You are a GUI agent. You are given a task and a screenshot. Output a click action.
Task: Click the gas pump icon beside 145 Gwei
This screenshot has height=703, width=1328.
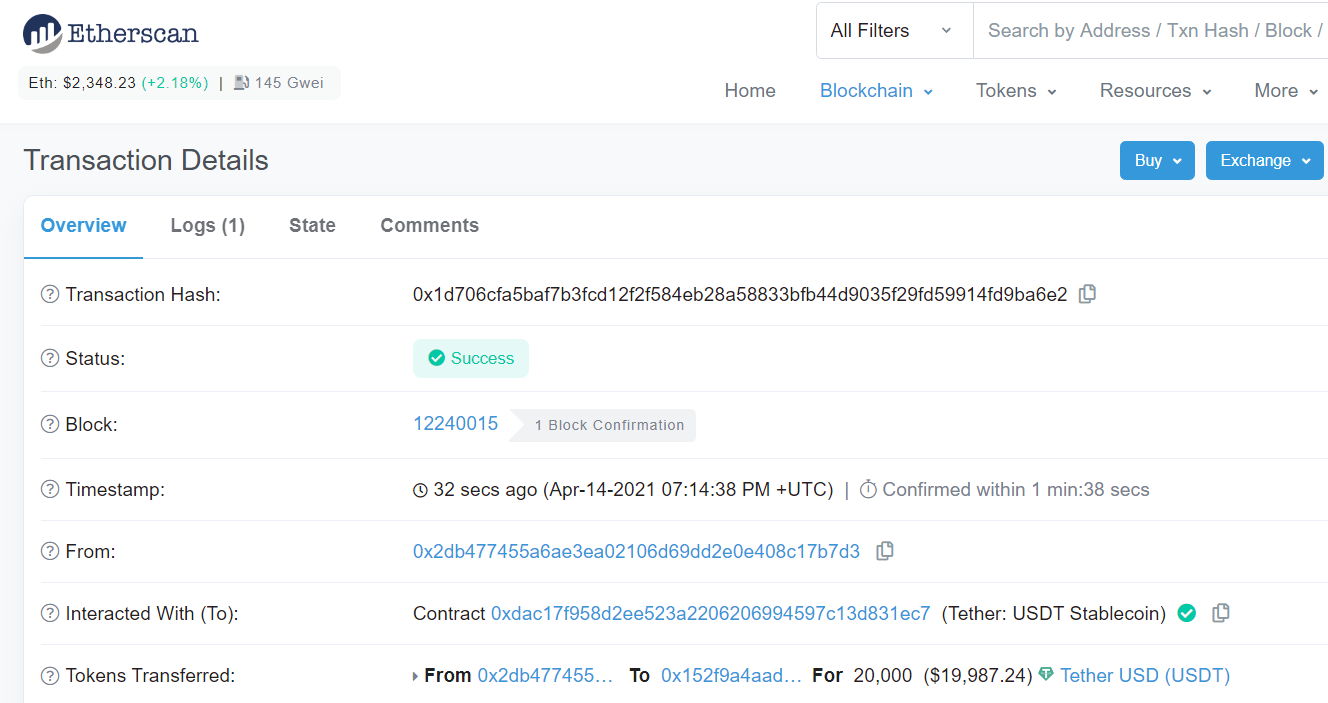241,83
